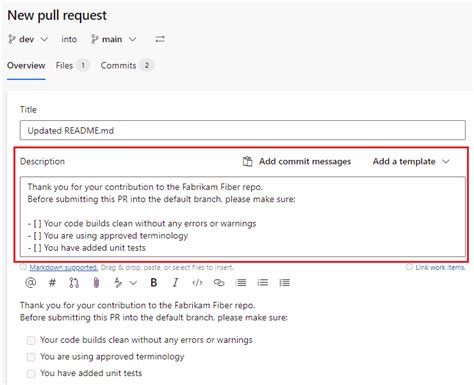Screen dimensions: 474x385
Task: Open the main target branch dropdown
Action: [x=114, y=39]
